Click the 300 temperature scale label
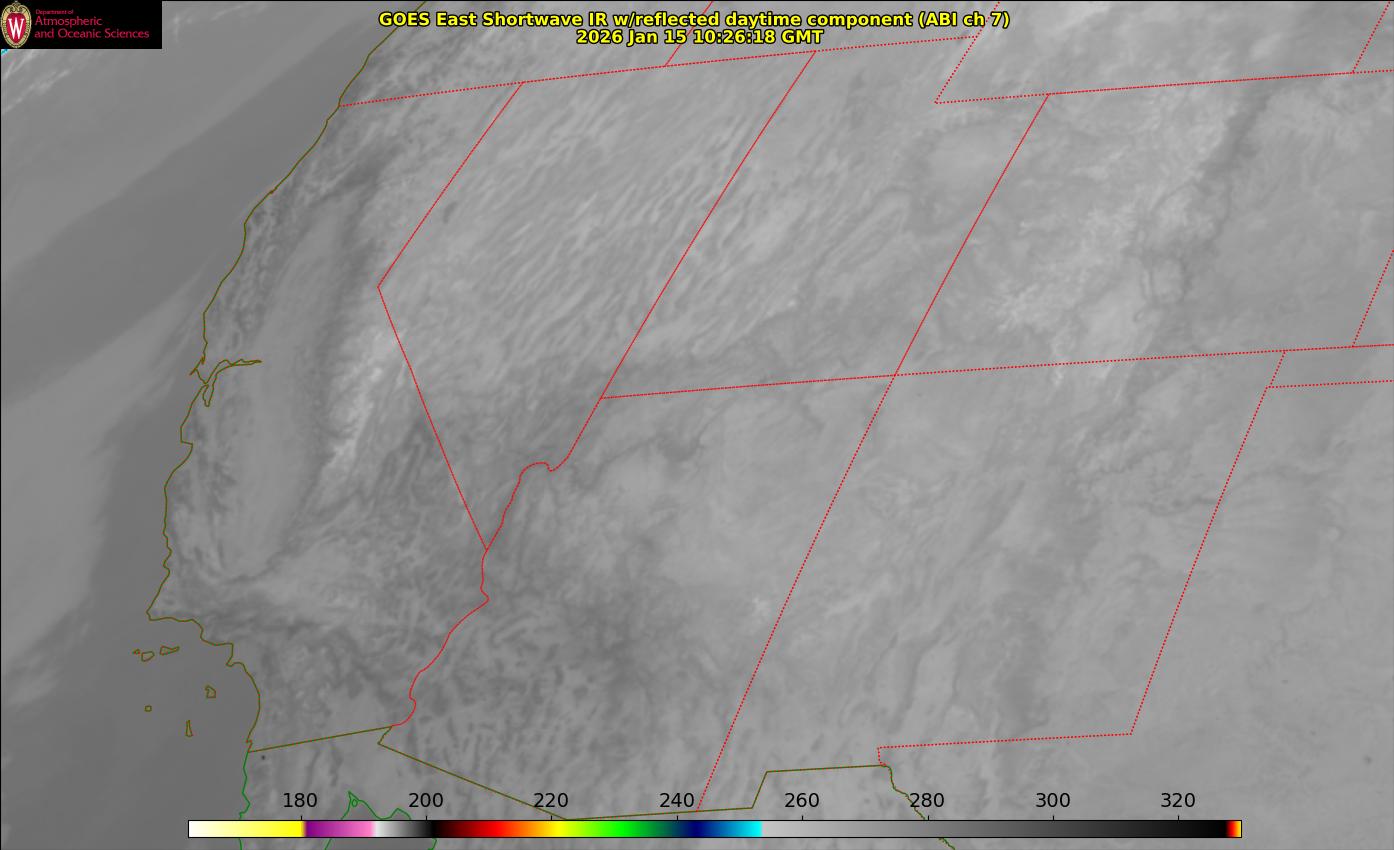The height and width of the screenshot is (850, 1394). (x=1053, y=800)
